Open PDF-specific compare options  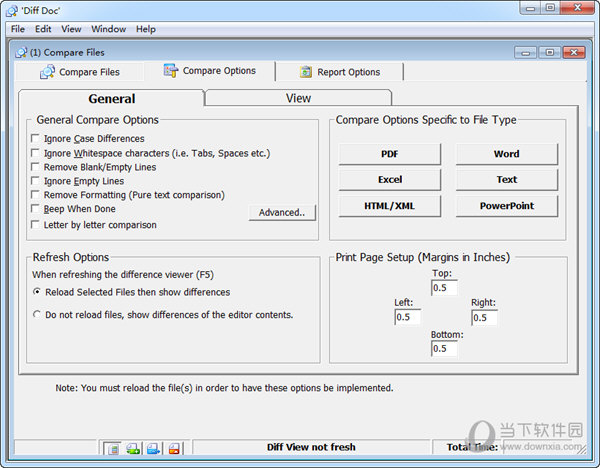(x=390, y=154)
